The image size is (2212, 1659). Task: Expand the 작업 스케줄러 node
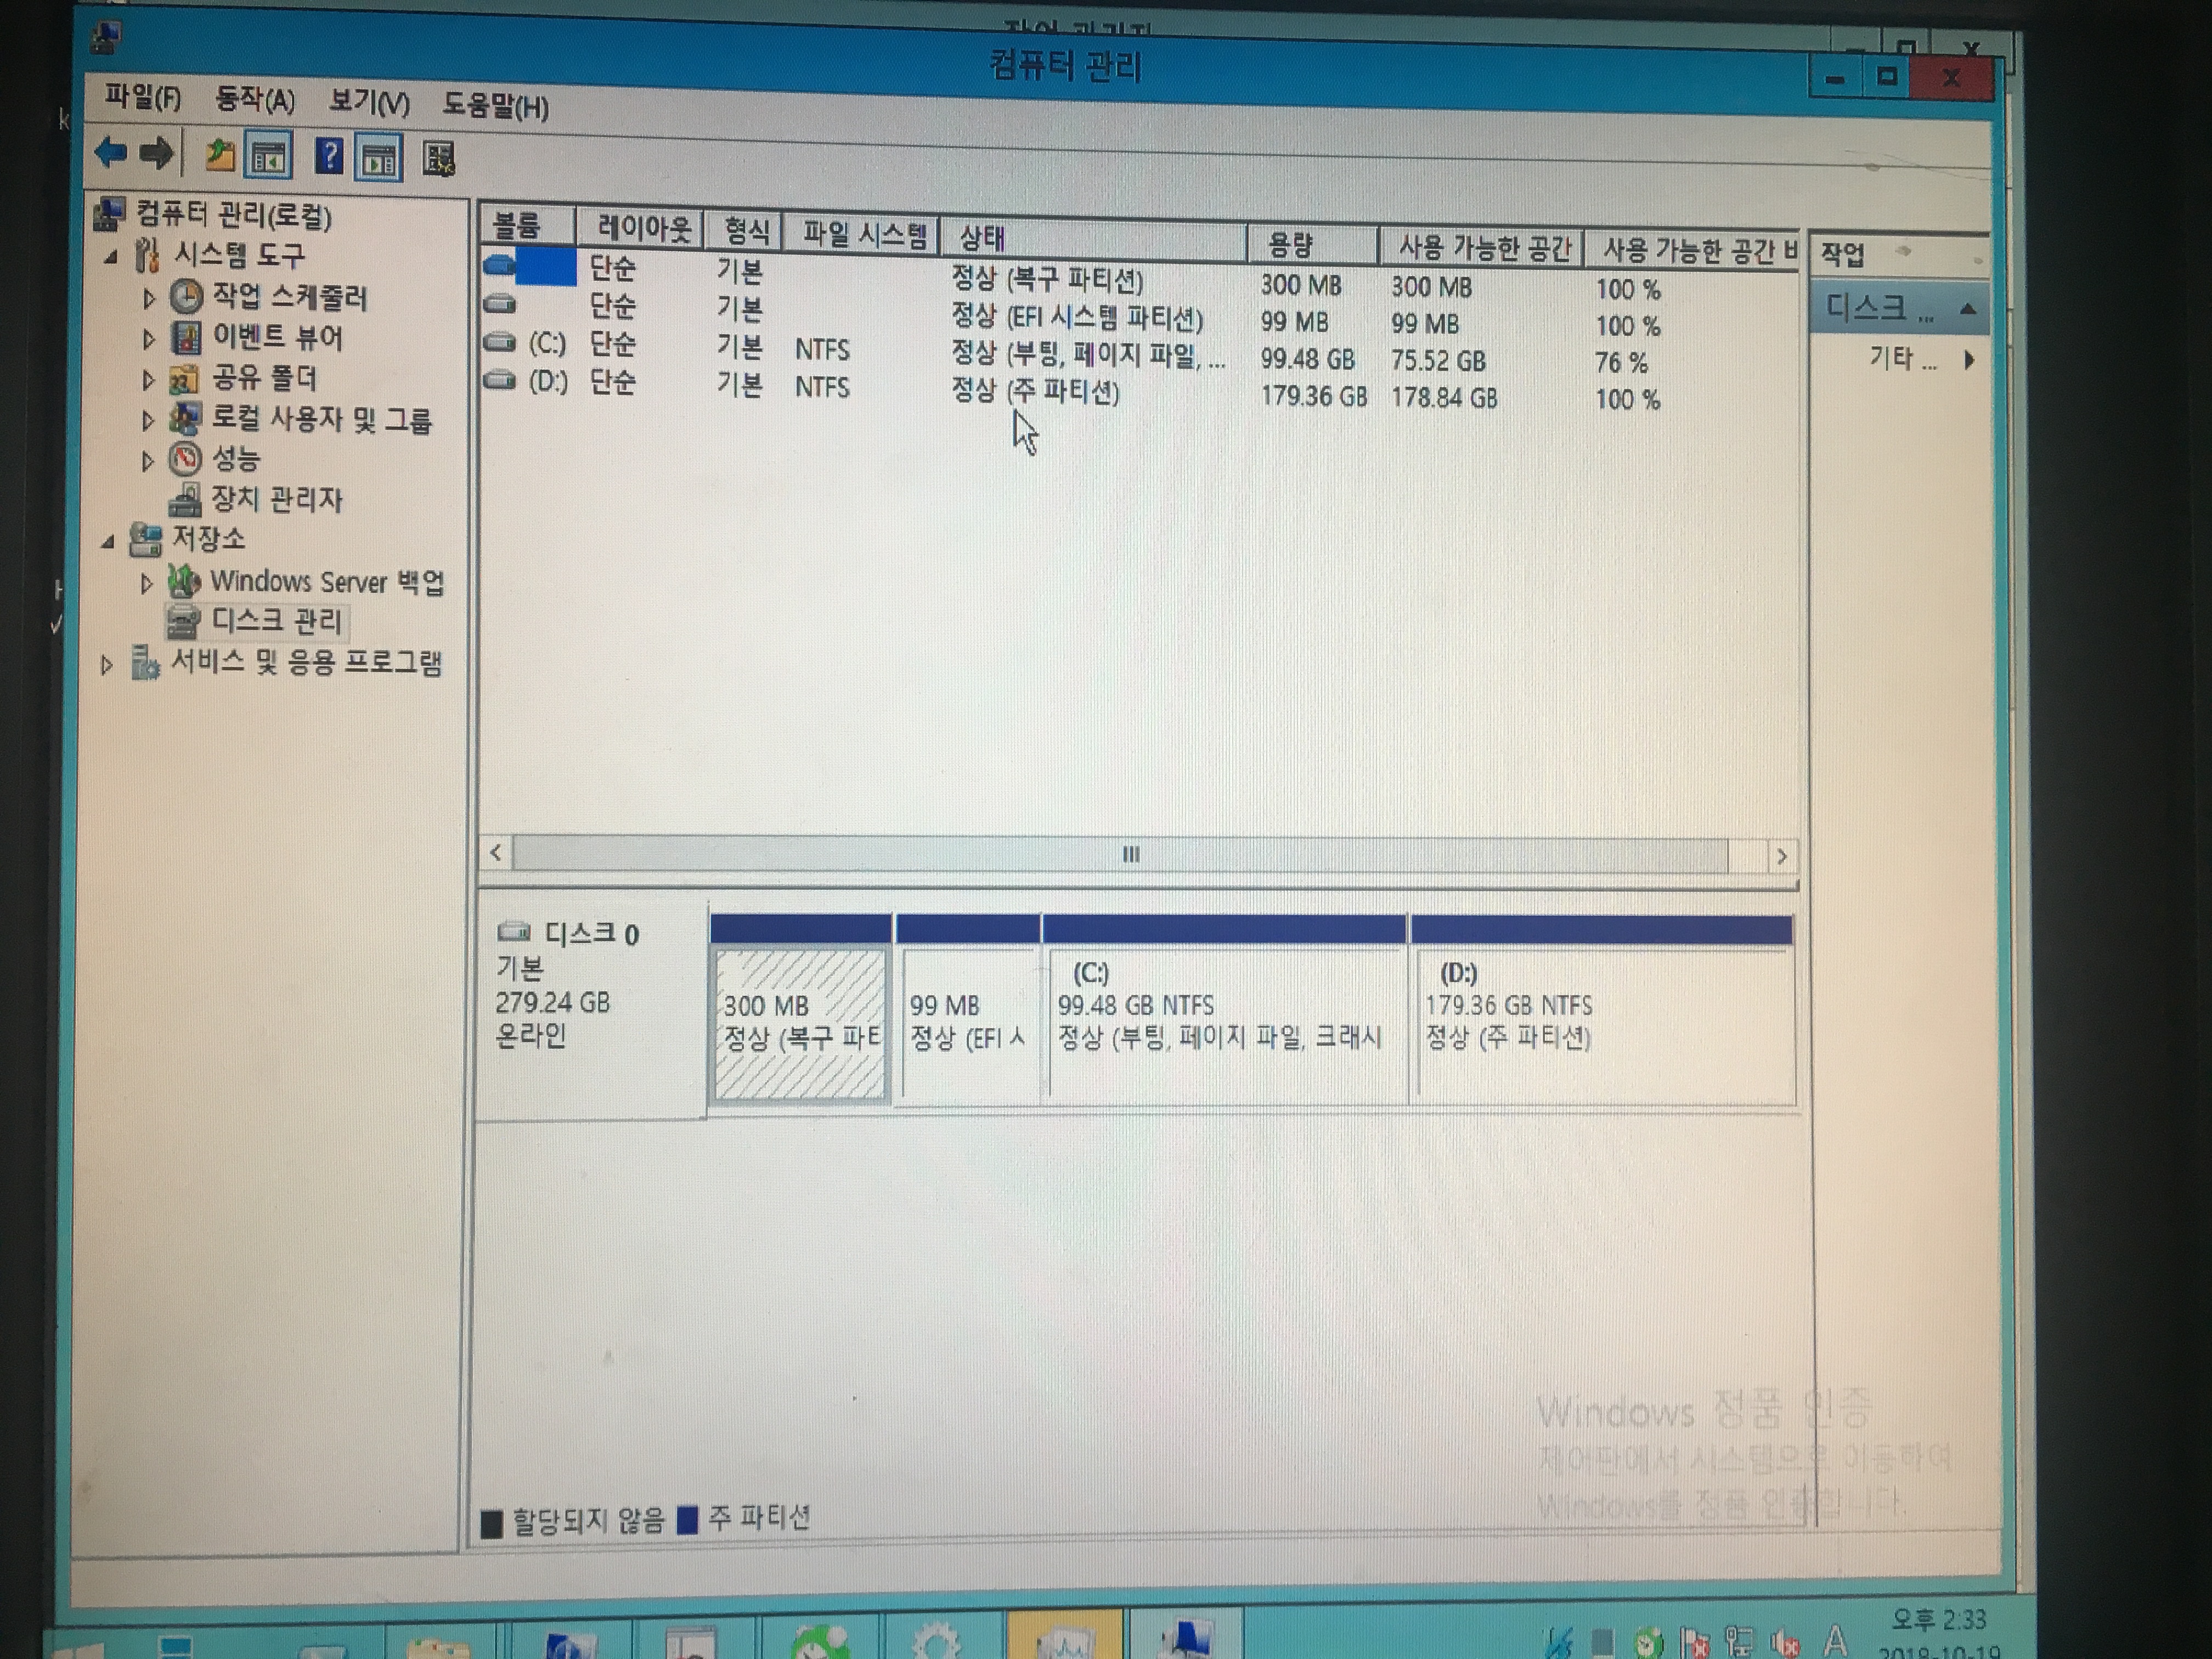pos(149,298)
